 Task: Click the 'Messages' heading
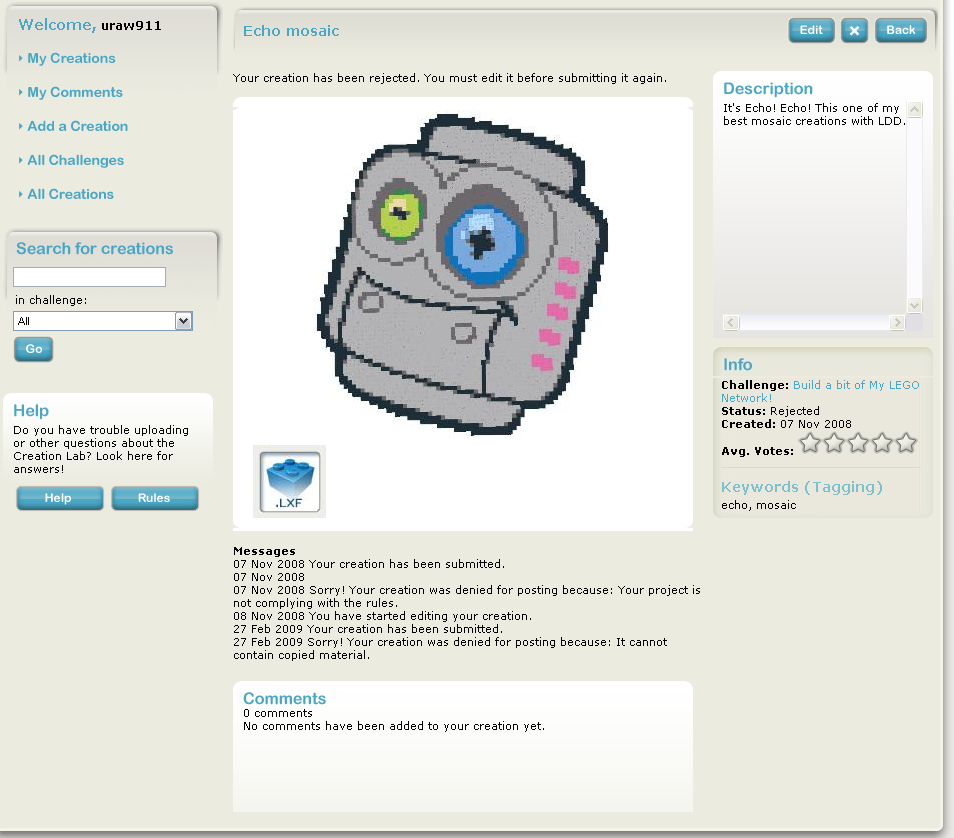pos(264,551)
